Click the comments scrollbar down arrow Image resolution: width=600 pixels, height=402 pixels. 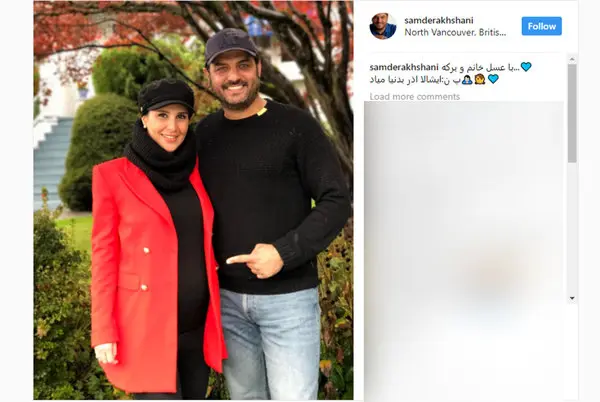(572, 298)
